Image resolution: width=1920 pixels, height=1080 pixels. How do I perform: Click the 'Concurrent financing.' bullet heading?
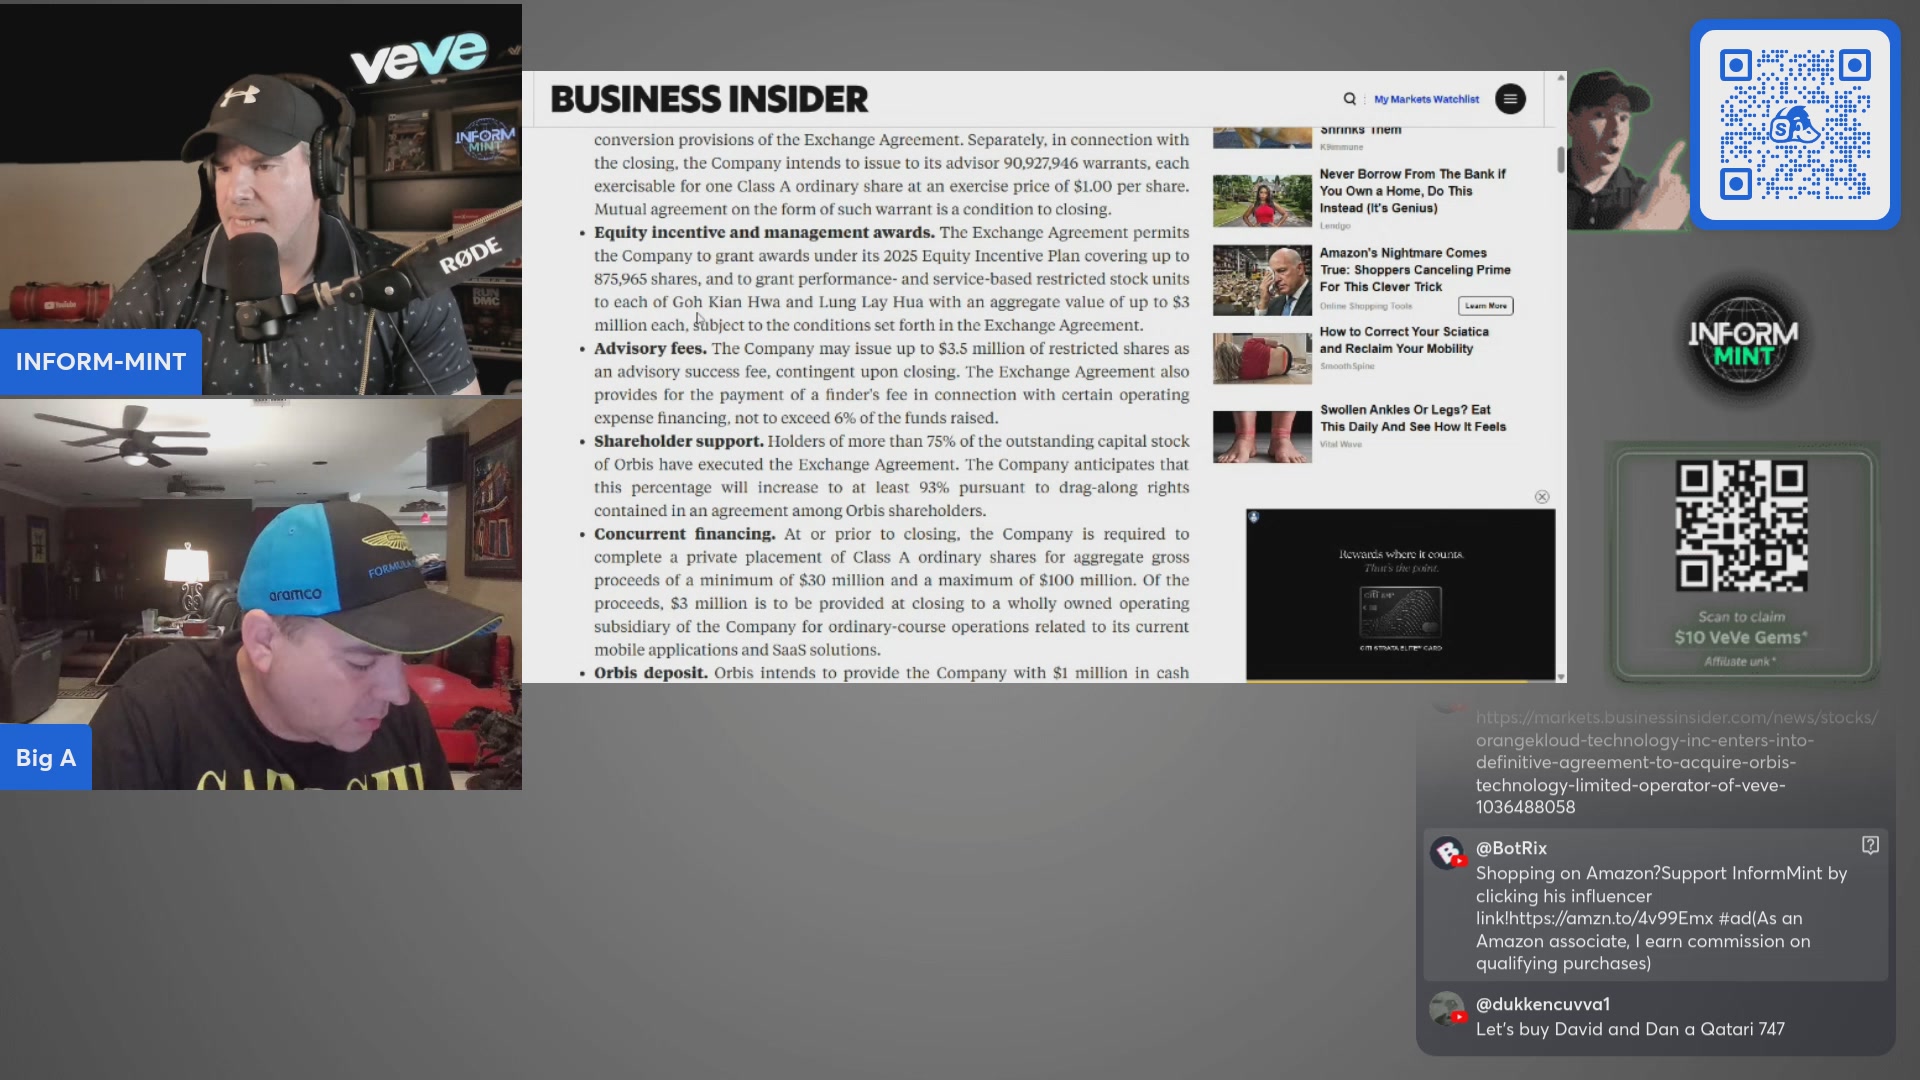pos(684,534)
